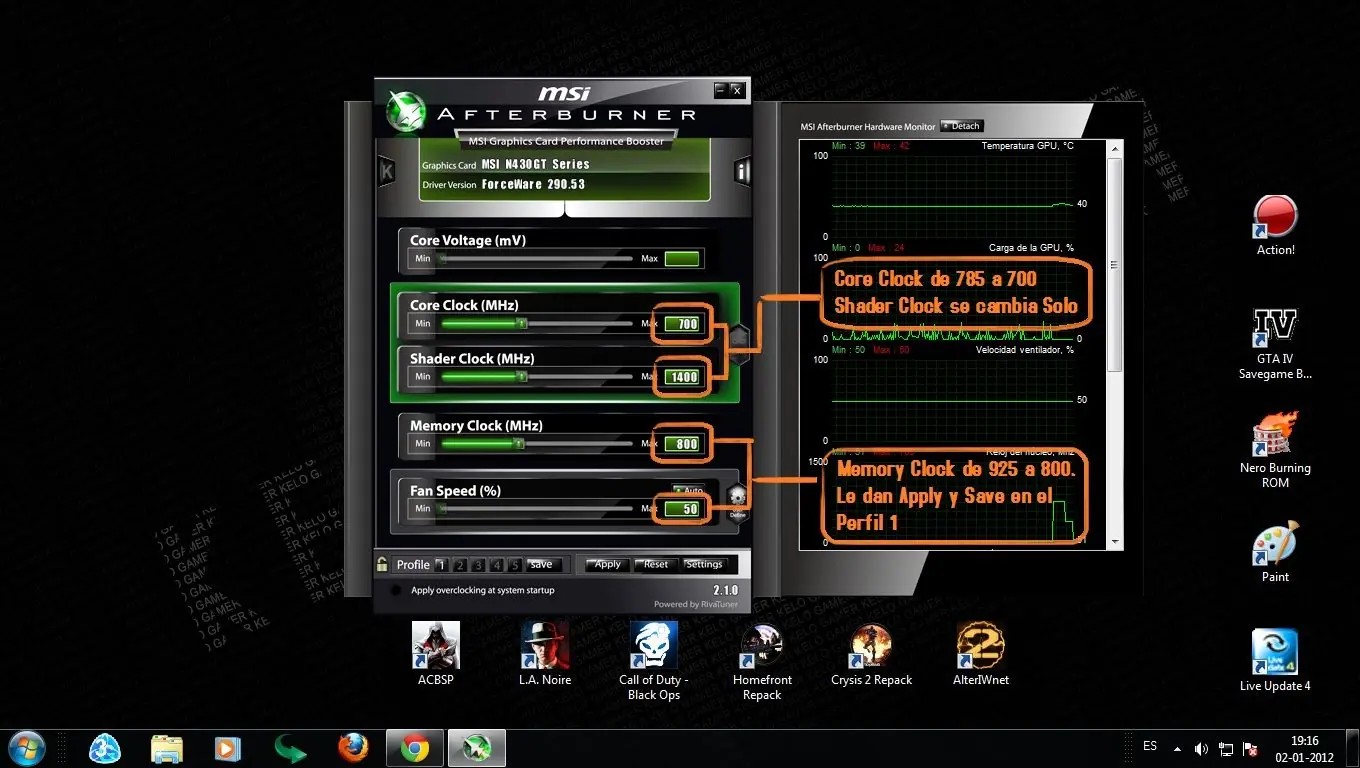
Task: Click the Core Clock slider handle
Action: (x=521, y=323)
